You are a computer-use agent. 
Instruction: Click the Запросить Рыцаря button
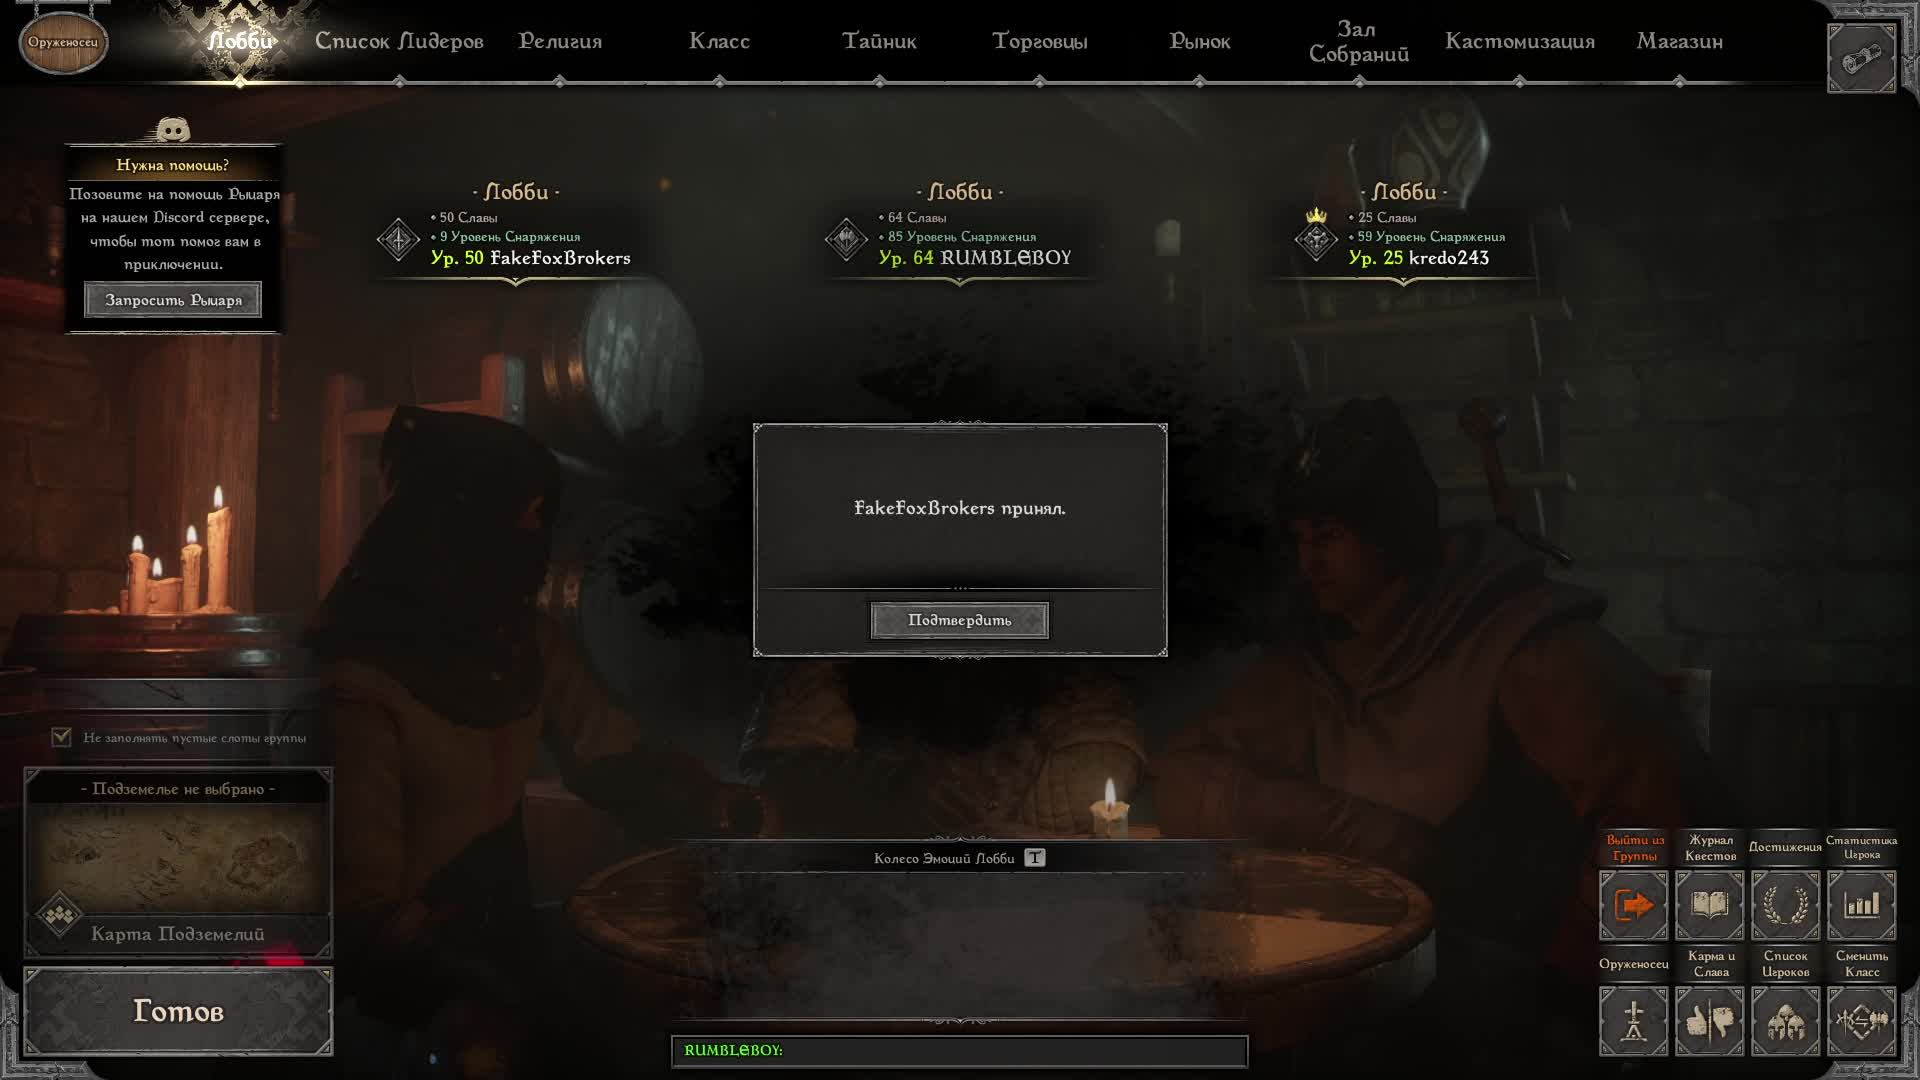point(173,300)
